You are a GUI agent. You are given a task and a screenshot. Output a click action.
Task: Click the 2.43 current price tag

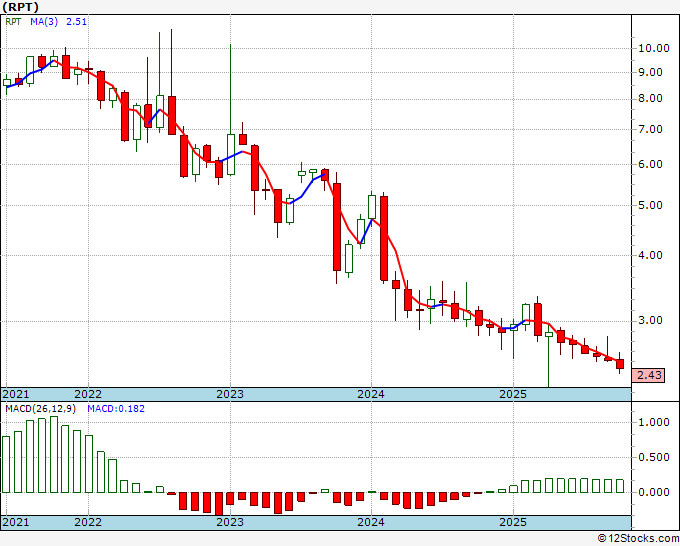tap(649, 375)
